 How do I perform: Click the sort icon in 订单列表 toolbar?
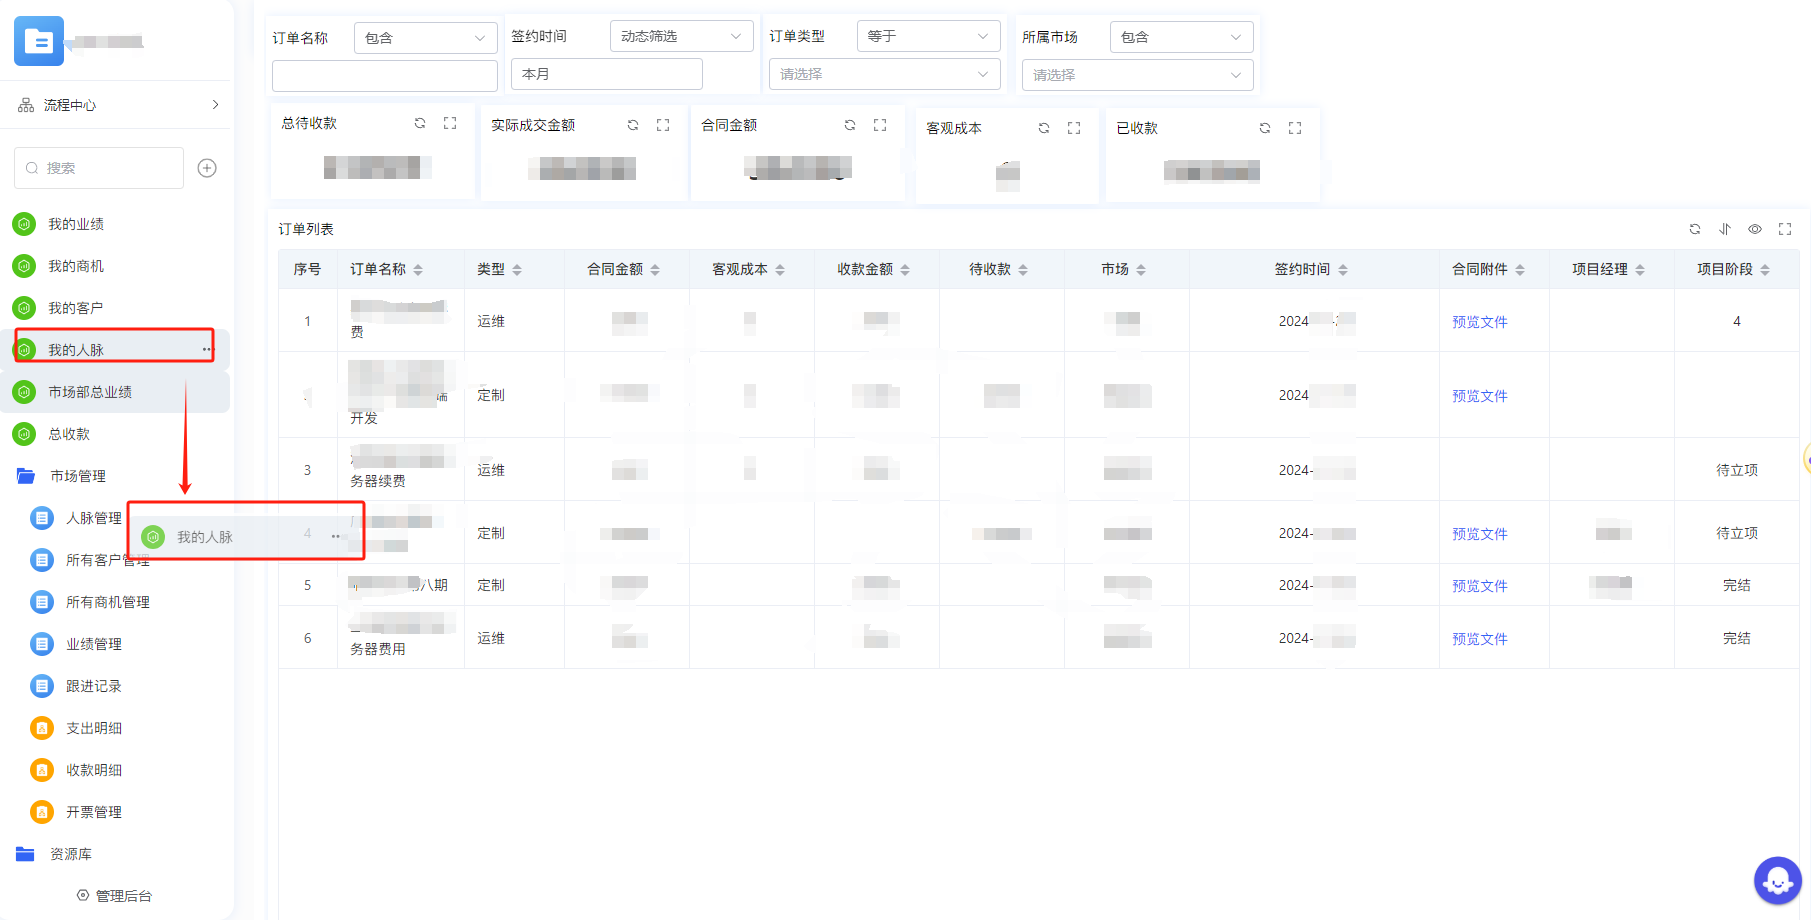1725,229
